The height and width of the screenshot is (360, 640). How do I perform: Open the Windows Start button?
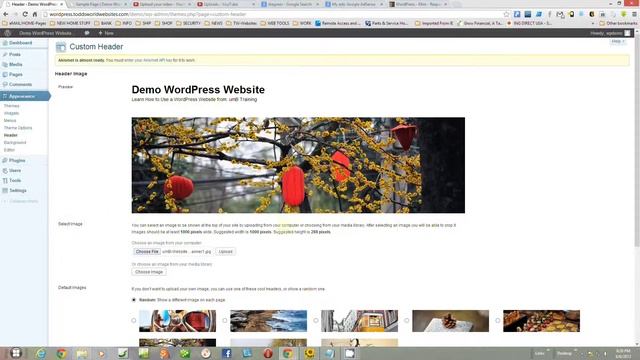[x=16, y=353]
